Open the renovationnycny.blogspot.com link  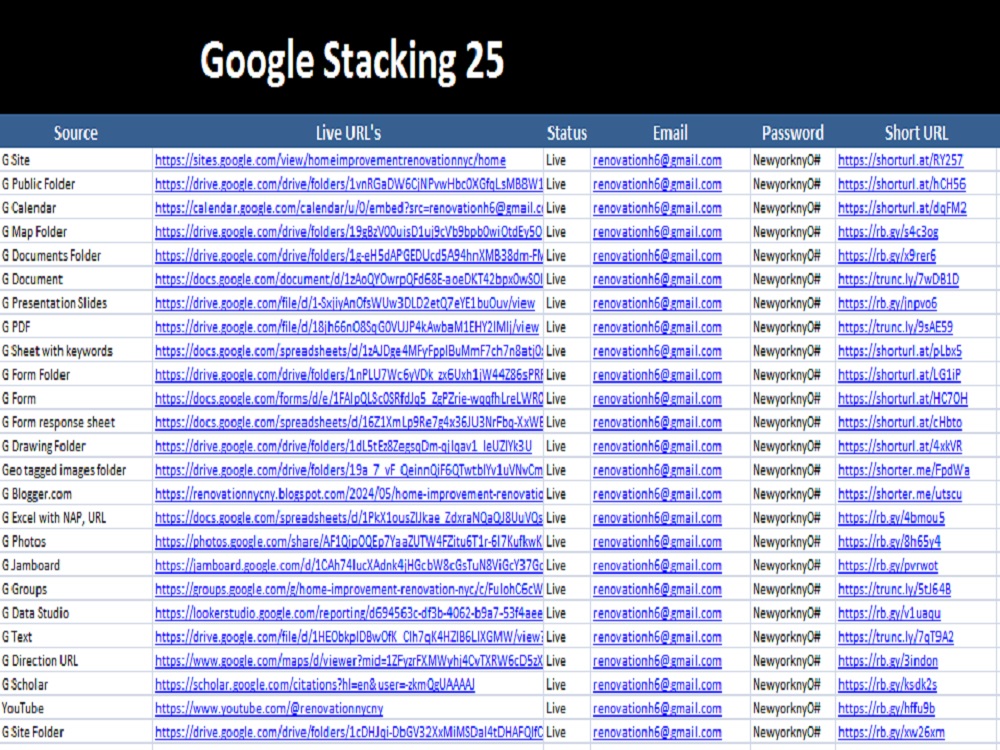349,494
